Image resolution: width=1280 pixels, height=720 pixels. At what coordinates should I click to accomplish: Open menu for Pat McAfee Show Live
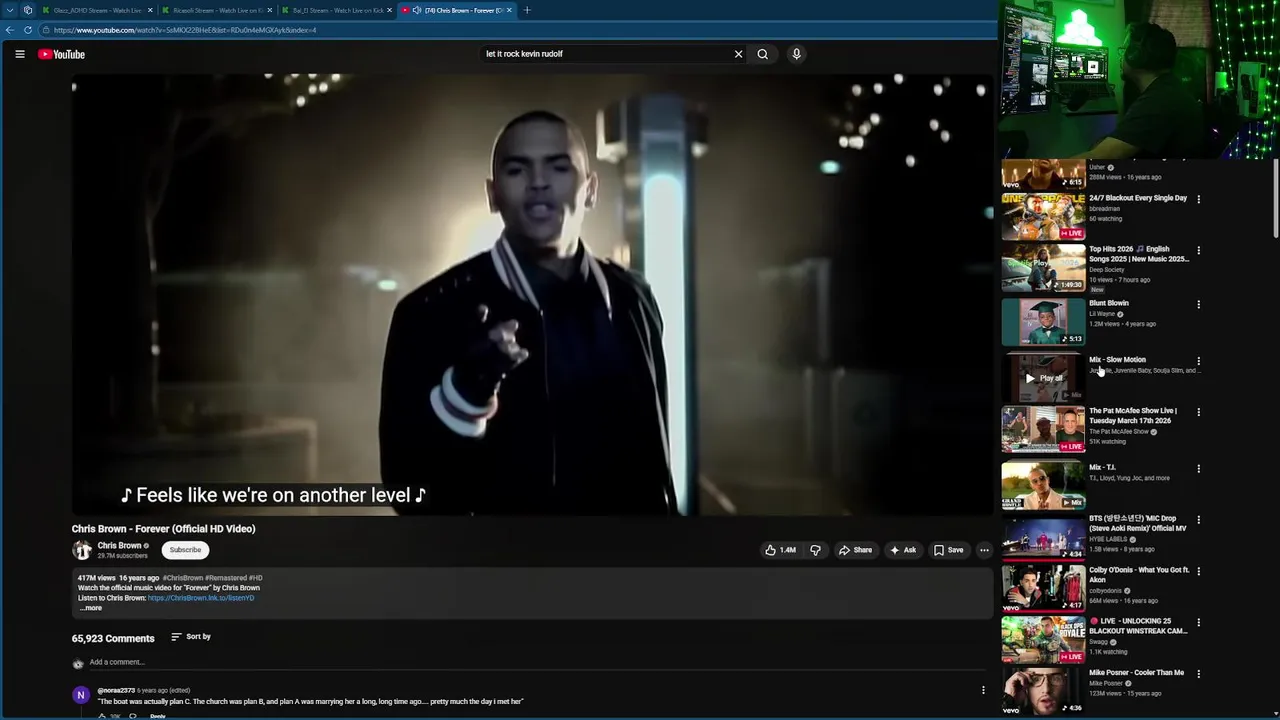click(1198, 412)
